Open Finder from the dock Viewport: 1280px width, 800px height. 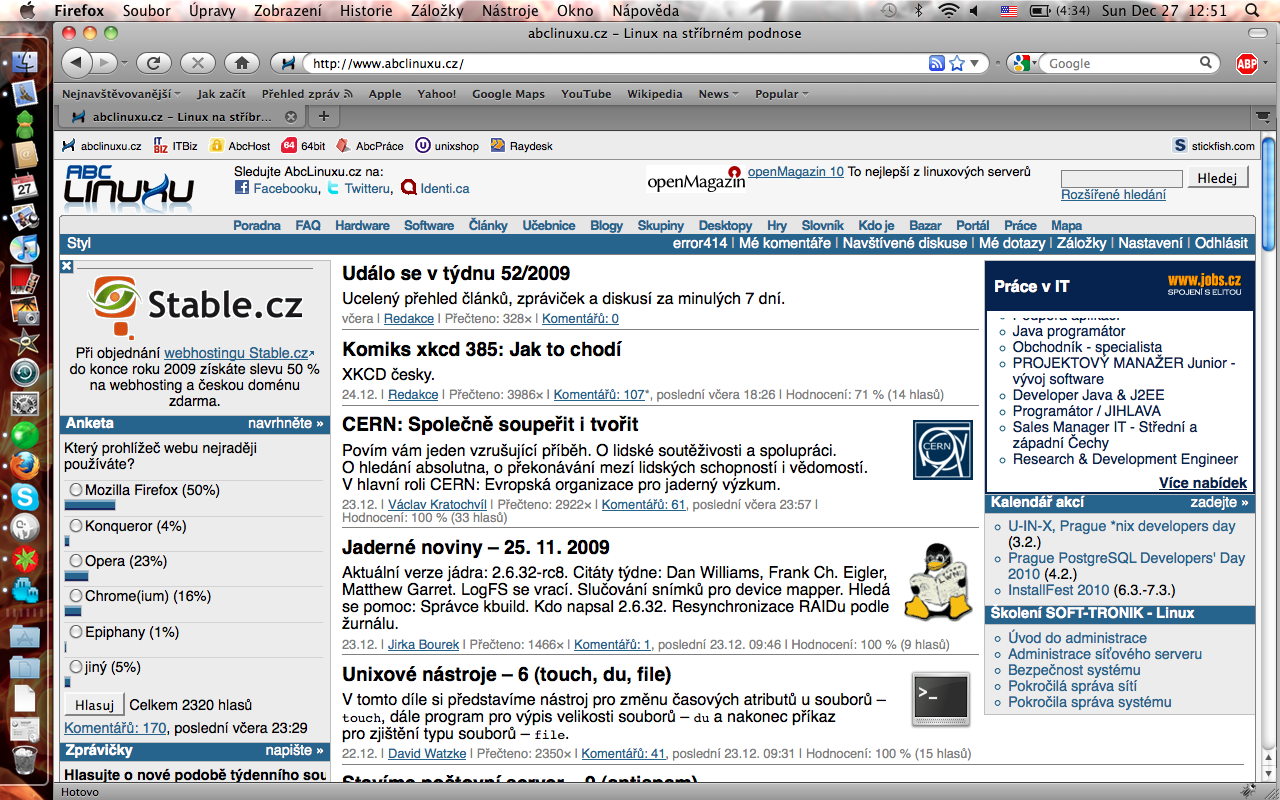25,62
